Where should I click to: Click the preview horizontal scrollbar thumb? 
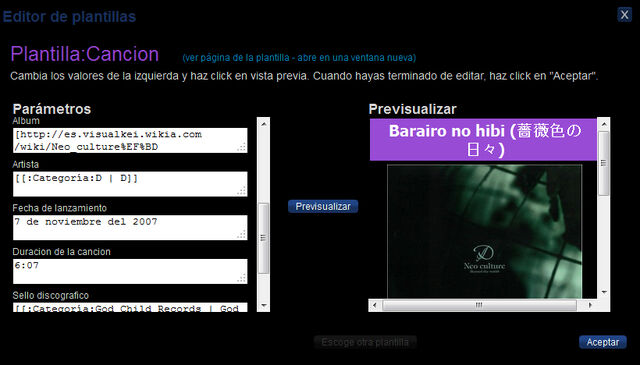(x=479, y=305)
